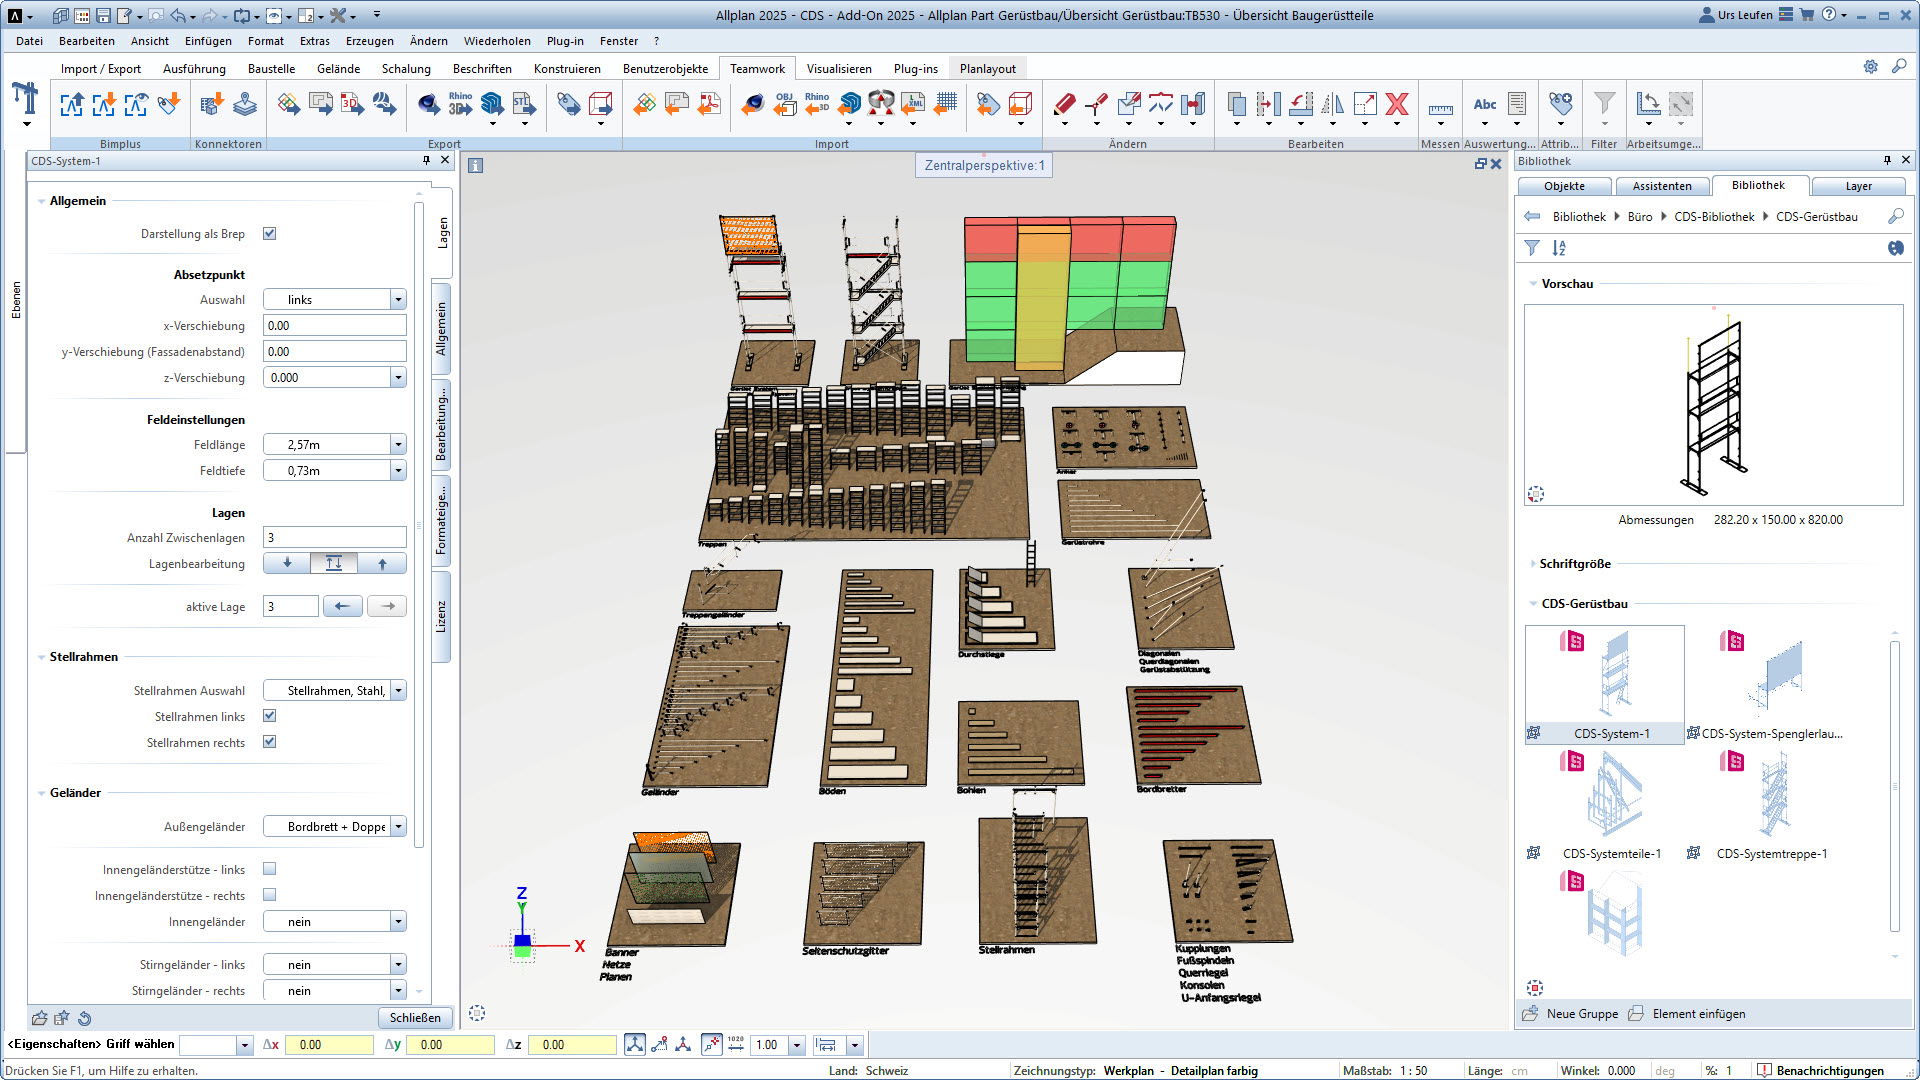Click the ruler measure tool
1920x1080 pixels.
pyautogui.click(x=1440, y=108)
